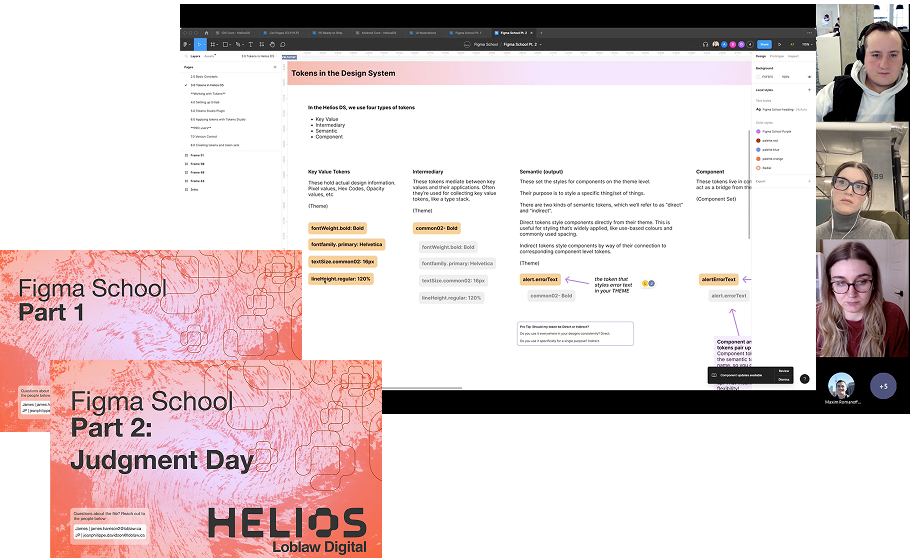Image resolution: width=910 pixels, height=558 pixels.
Task: Click the headphones audio icon
Action: (705, 45)
